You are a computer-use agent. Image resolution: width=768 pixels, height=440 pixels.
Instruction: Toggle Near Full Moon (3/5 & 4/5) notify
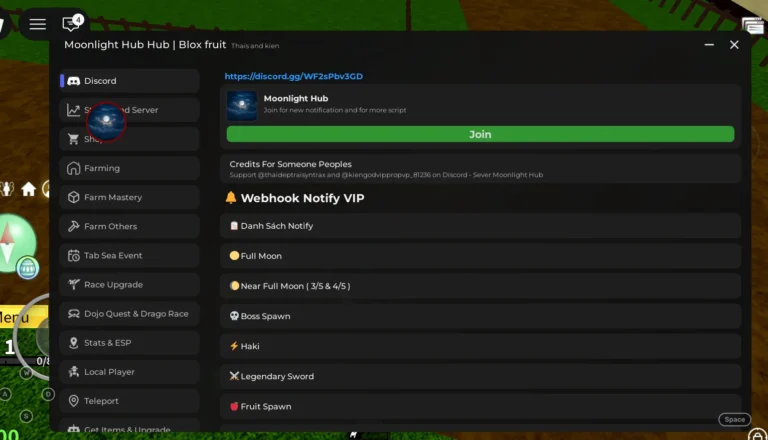[480, 286]
